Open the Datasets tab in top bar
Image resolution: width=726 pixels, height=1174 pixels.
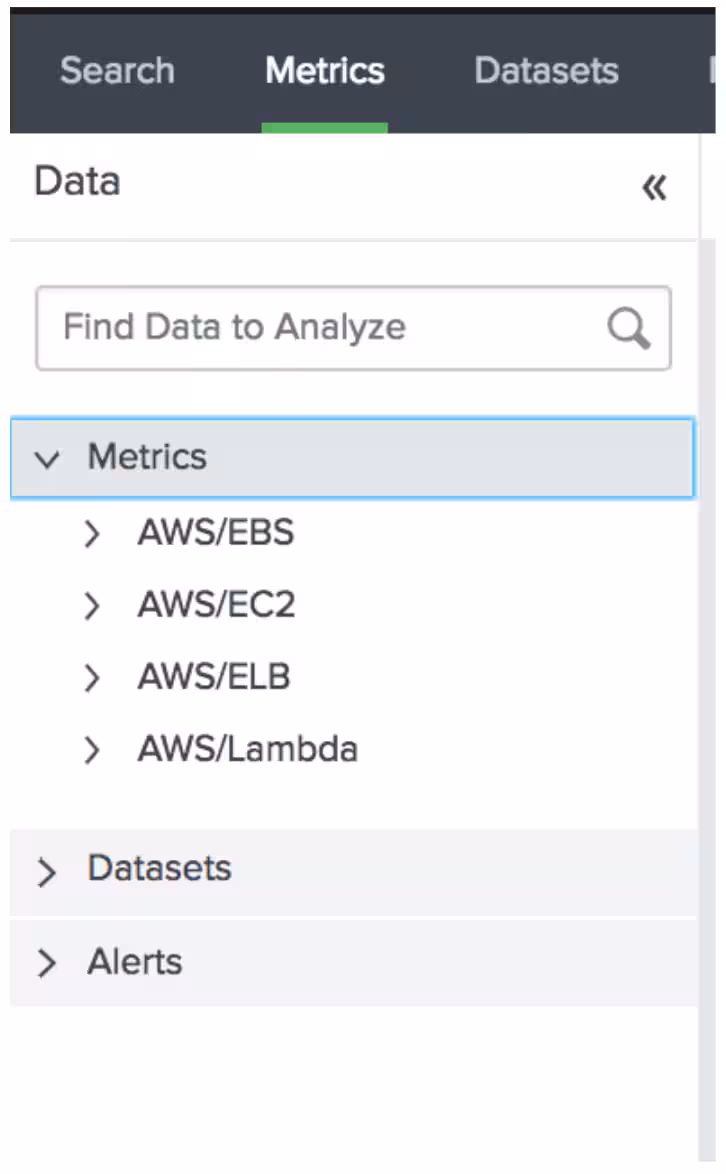[546, 71]
